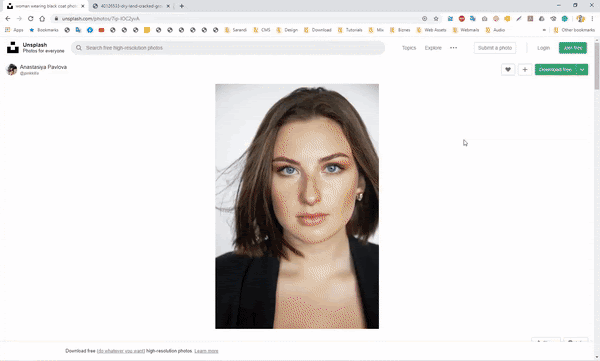Open Anastasiya Pavlova profile name link

(43, 67)
